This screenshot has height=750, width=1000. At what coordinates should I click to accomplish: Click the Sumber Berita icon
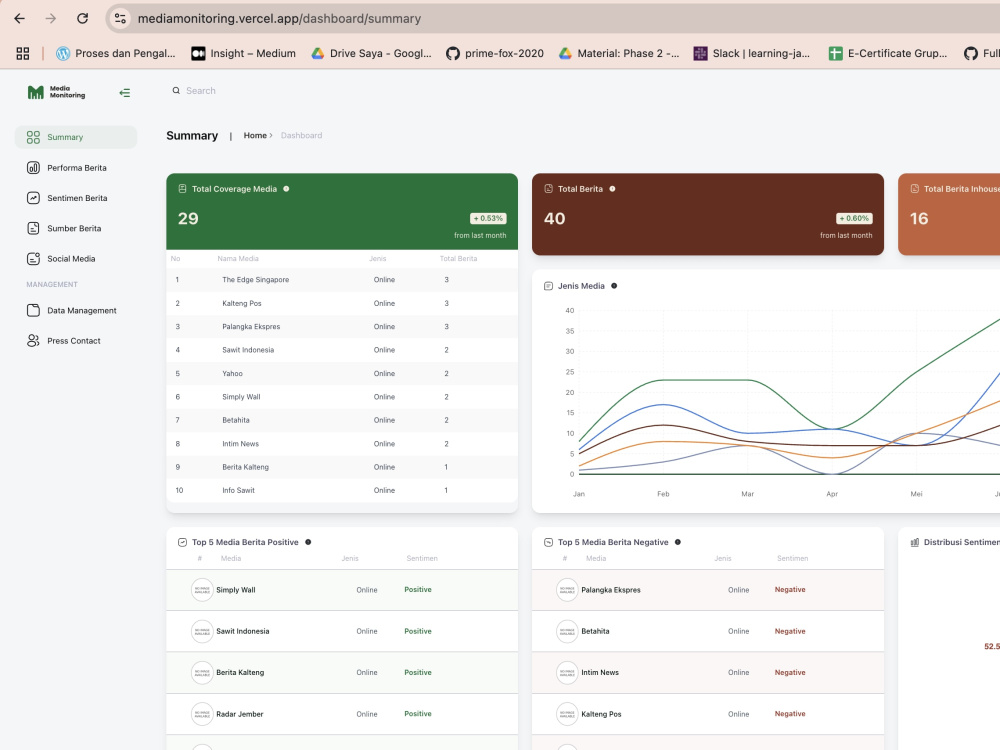(33, 228)
